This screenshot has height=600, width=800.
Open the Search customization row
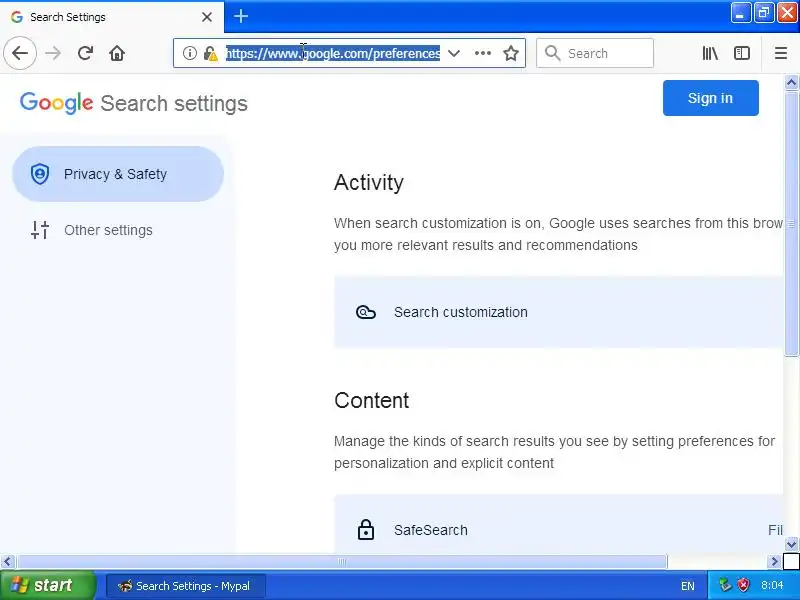(x=559, y=312)
